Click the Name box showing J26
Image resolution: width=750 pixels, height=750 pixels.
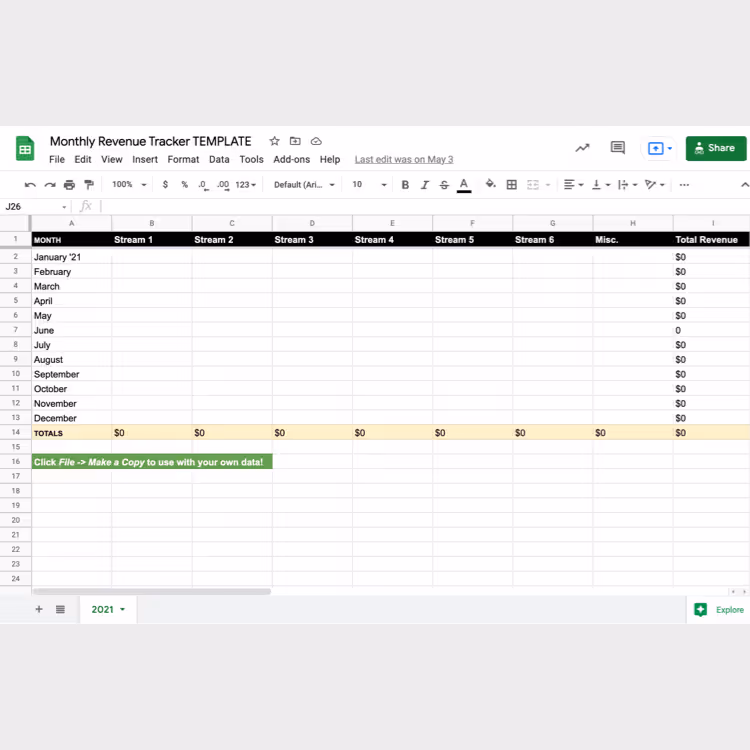pyautogui.click(x=36, y=207)
